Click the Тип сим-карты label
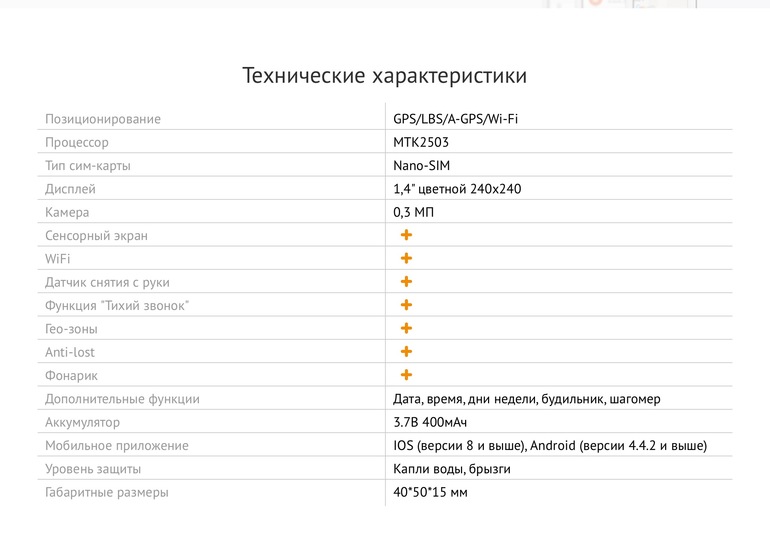 (88, 166)
